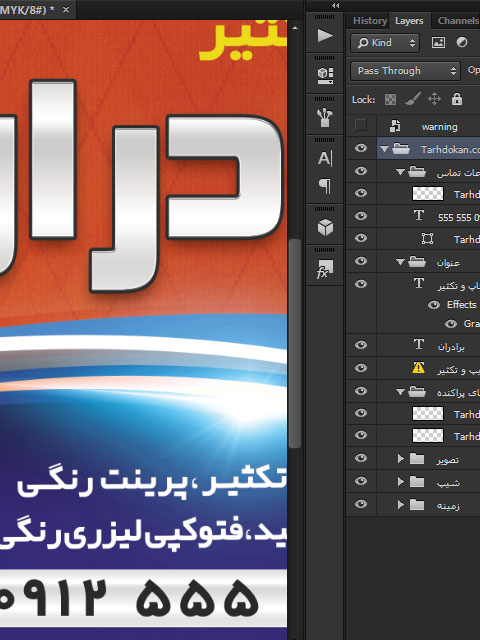Collapse the عنوان group

(400, 262)
